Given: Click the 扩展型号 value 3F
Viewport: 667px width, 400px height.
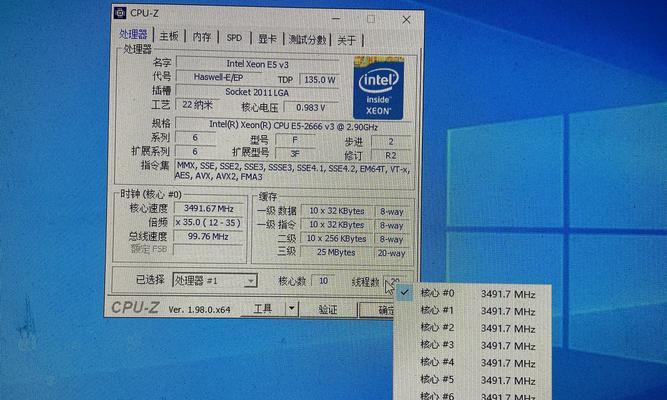Looking at the screenshot, I should pos(295,154).
